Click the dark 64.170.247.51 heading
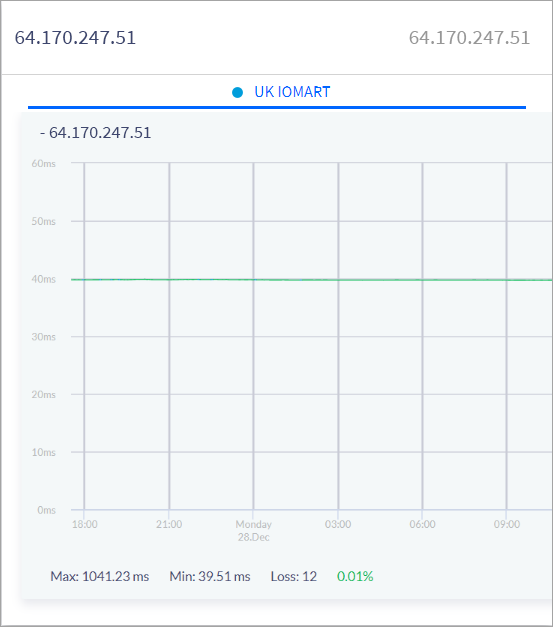 [75, 38]
